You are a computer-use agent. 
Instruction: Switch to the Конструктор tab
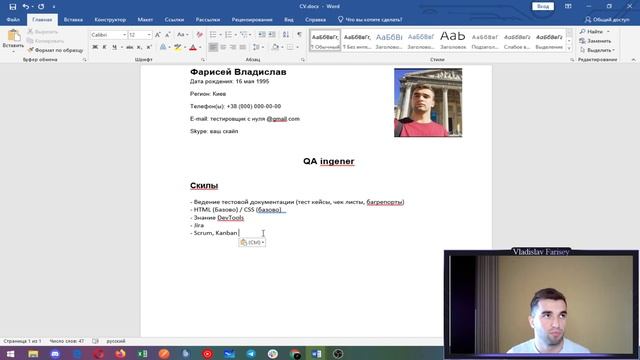110,20
